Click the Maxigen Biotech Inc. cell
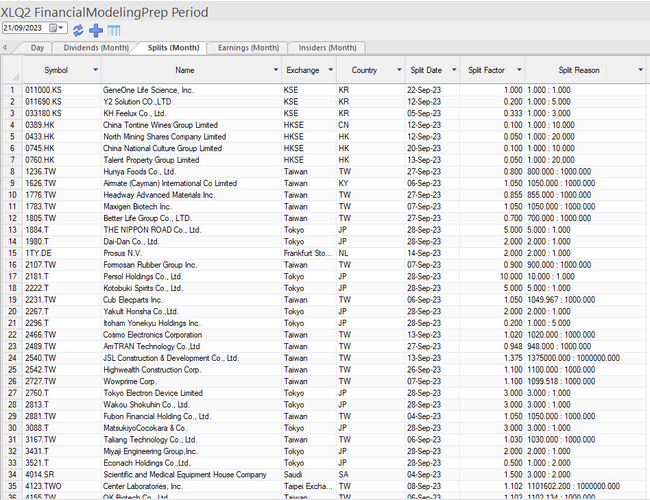Viewport: 650px width, 500px height. 191,206
